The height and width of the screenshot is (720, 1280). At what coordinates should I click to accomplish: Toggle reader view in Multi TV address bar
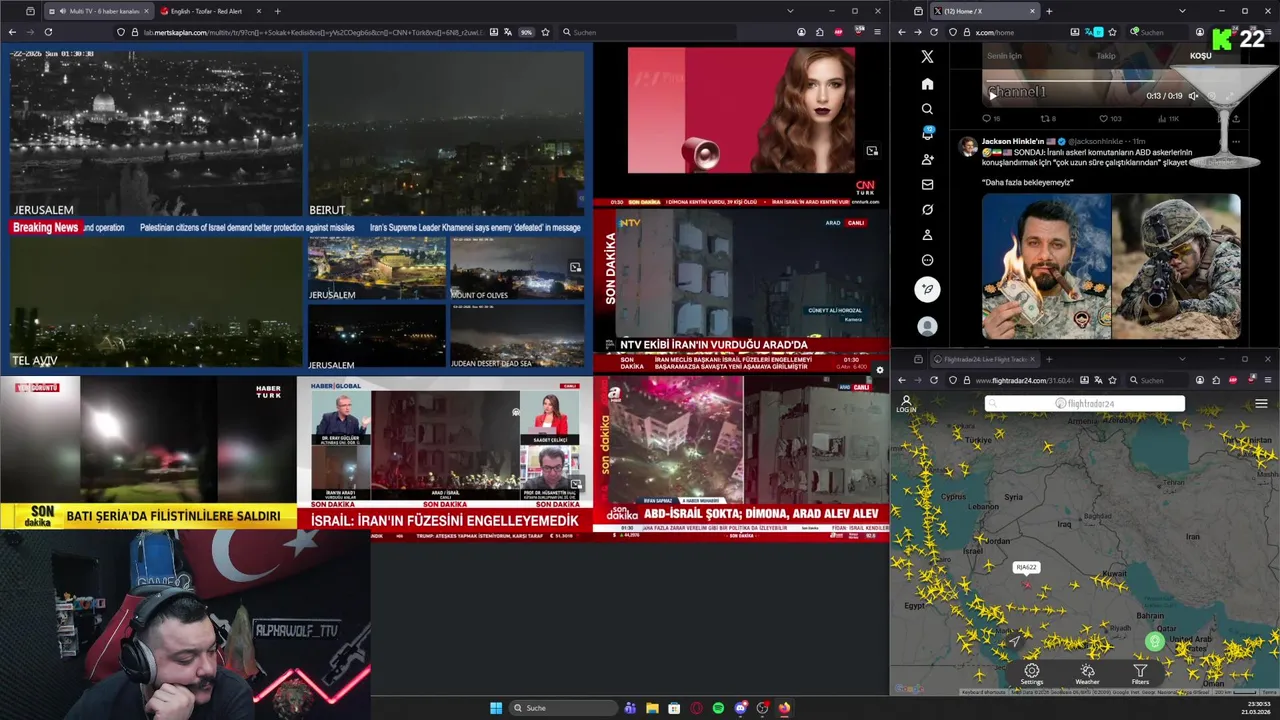(x=494, y=32)
